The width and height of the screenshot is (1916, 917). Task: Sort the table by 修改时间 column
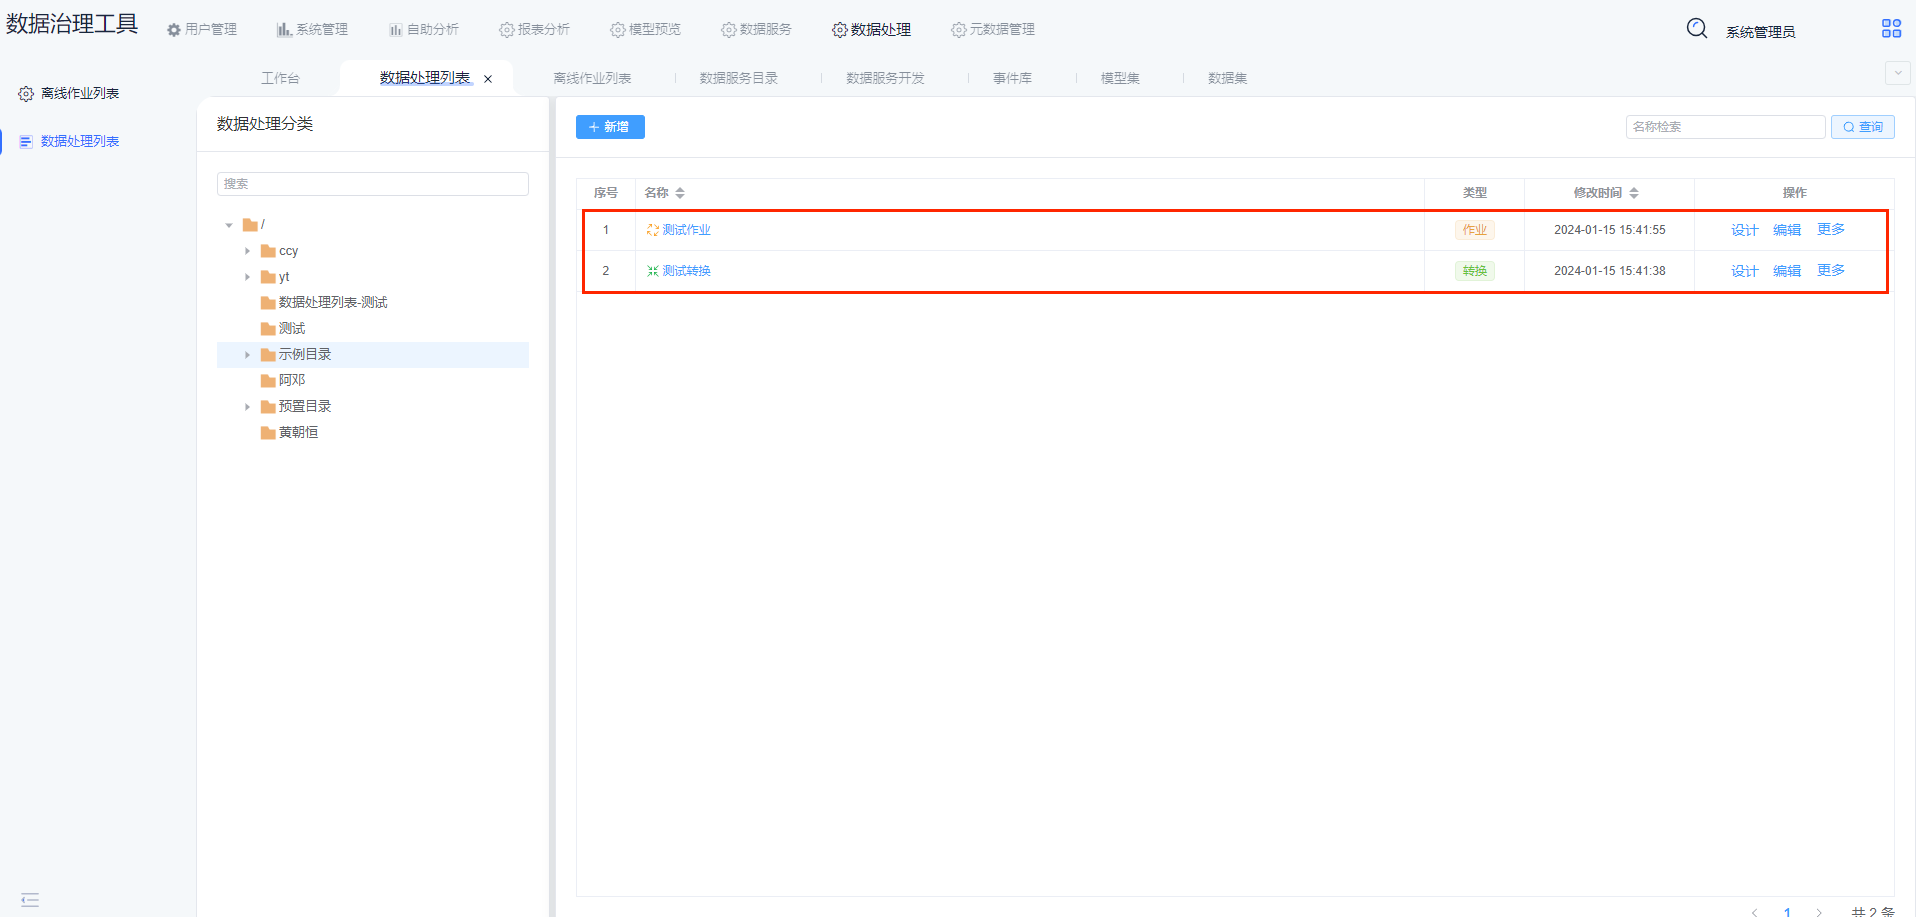1634,193
